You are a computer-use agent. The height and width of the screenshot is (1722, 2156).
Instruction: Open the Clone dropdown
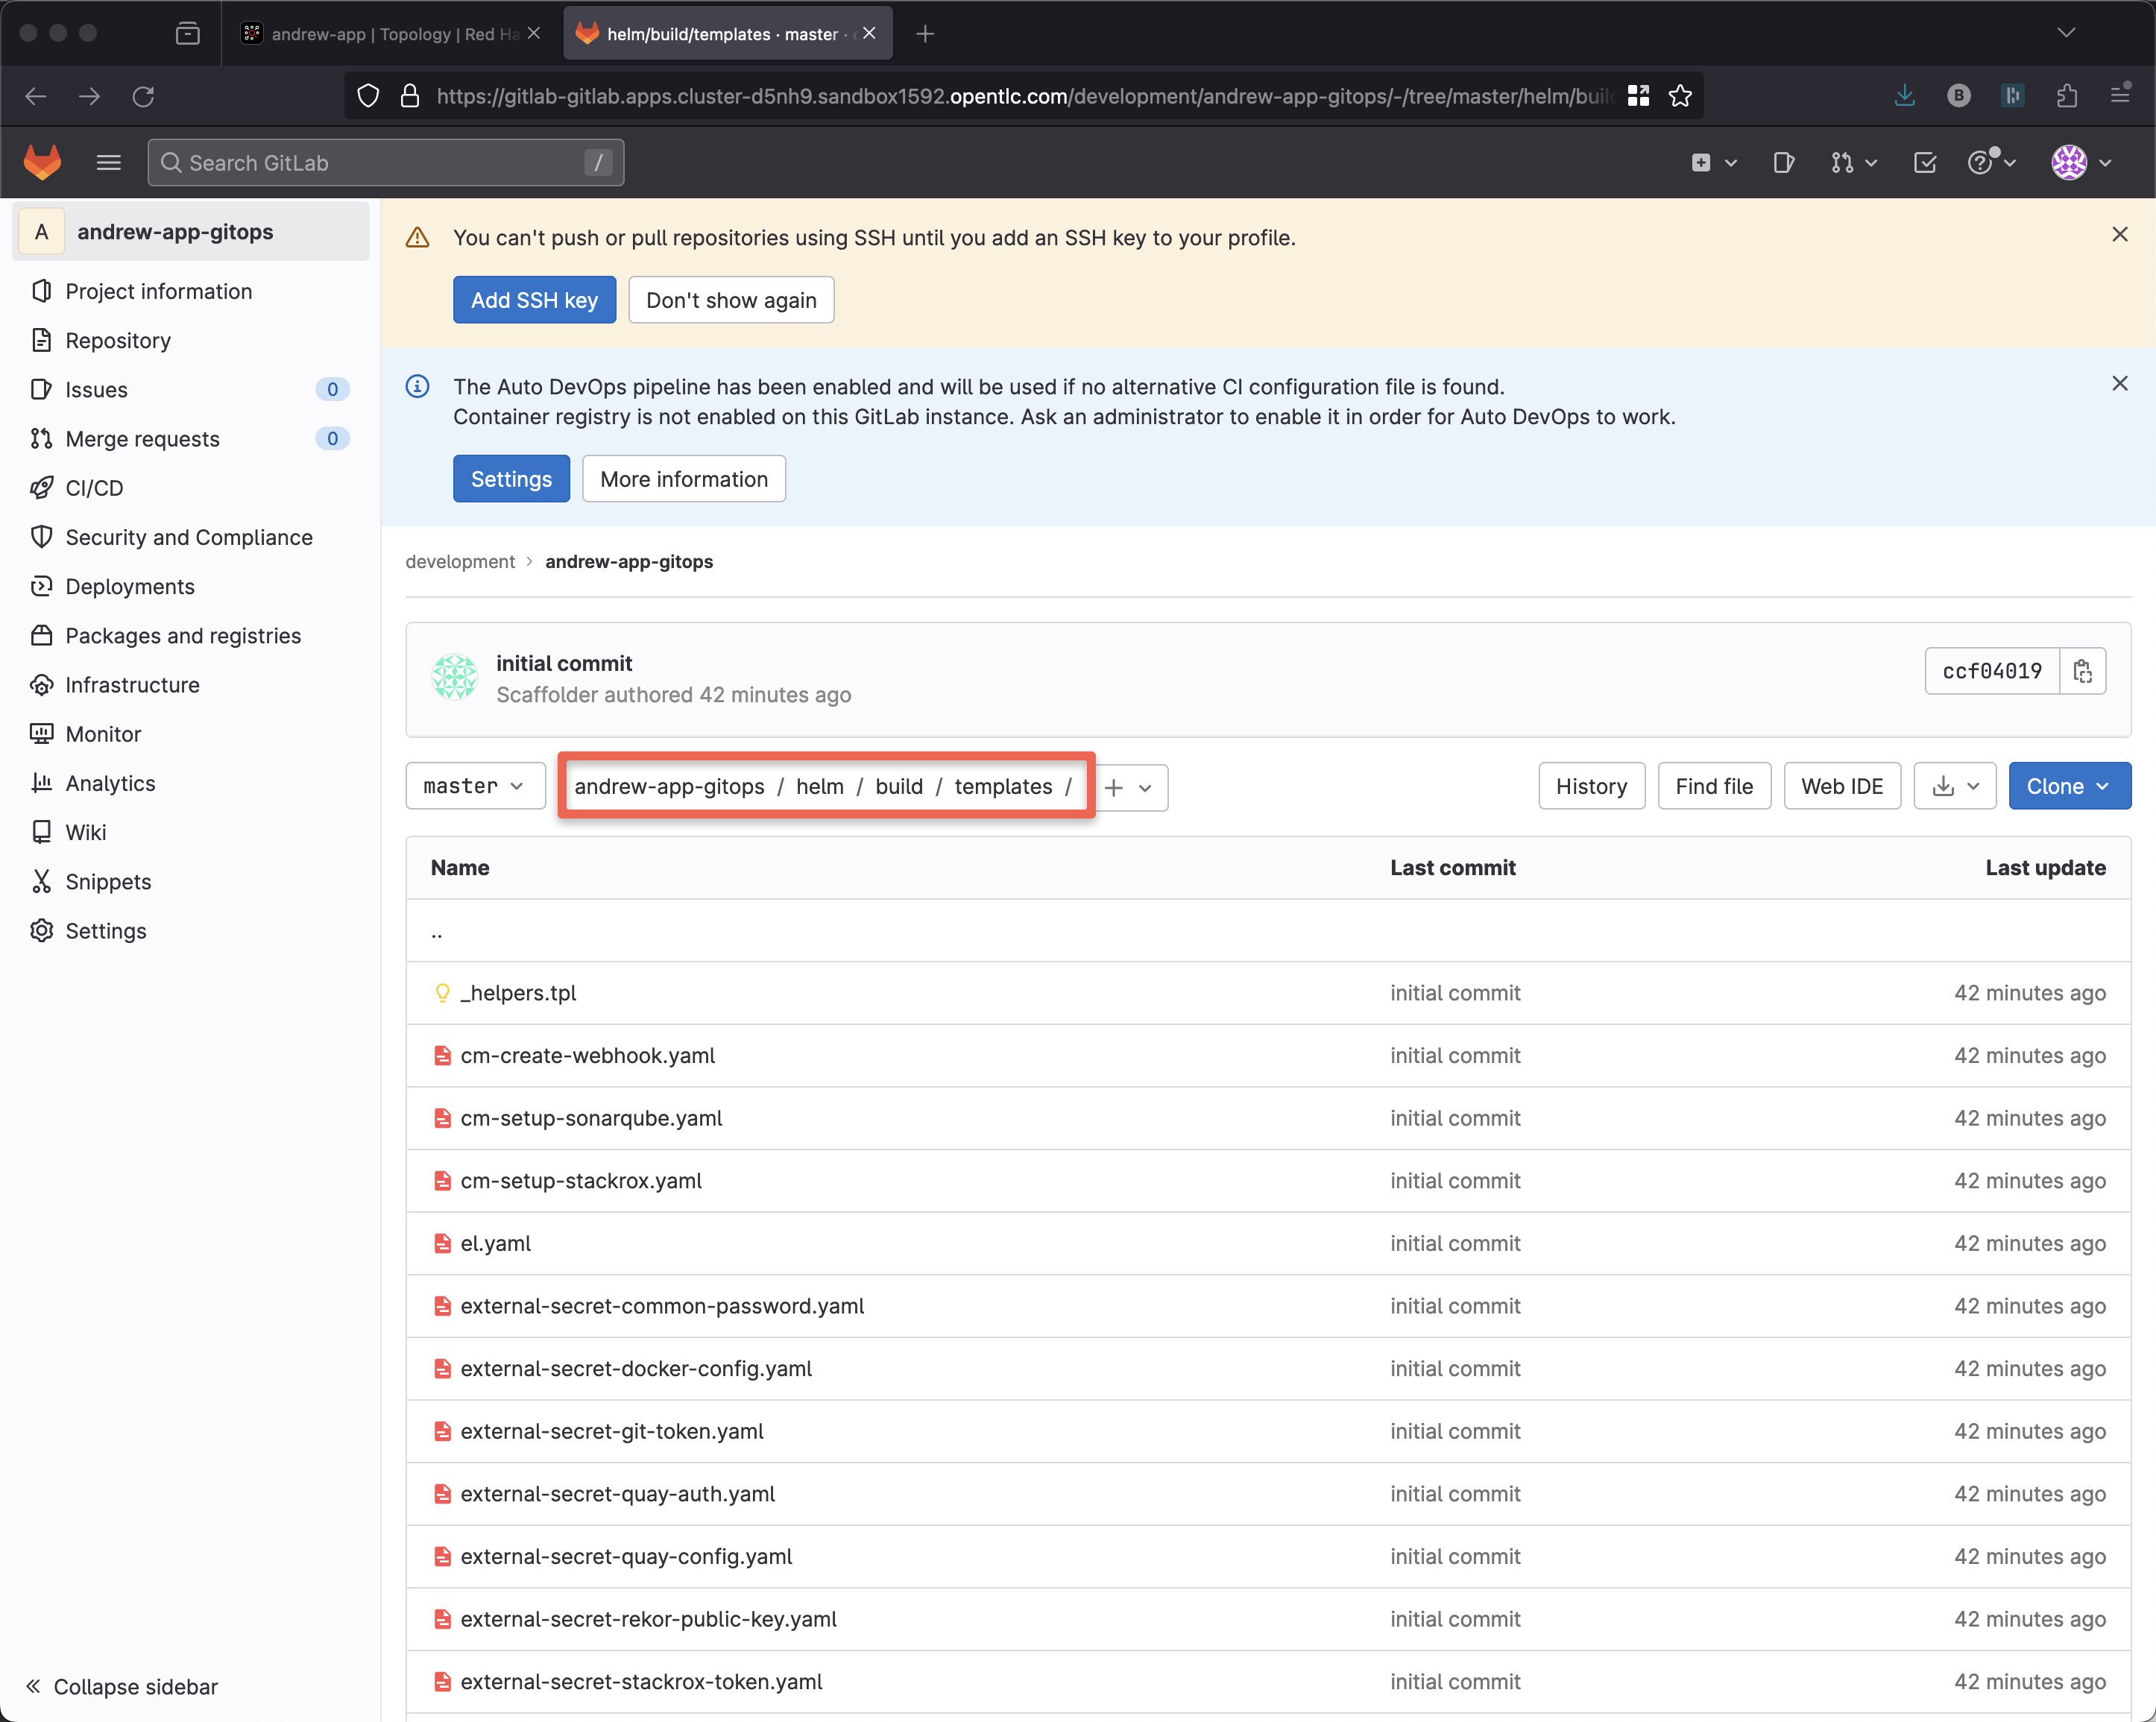point(2068,786)
